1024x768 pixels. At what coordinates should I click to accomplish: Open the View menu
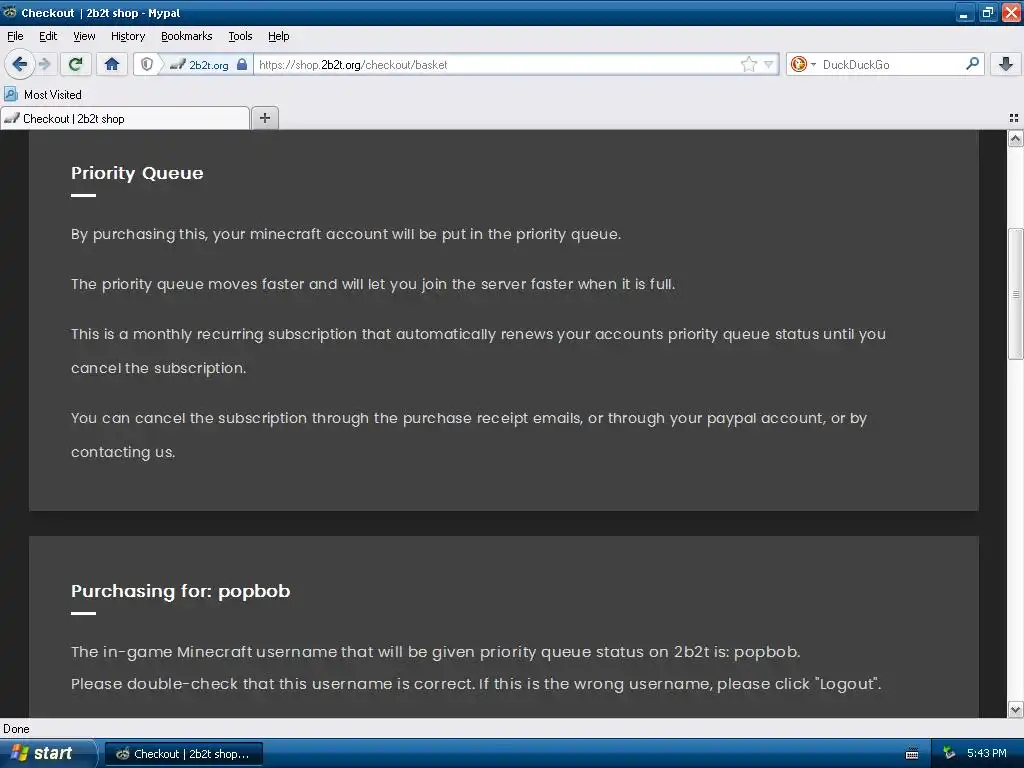point(84,37)
